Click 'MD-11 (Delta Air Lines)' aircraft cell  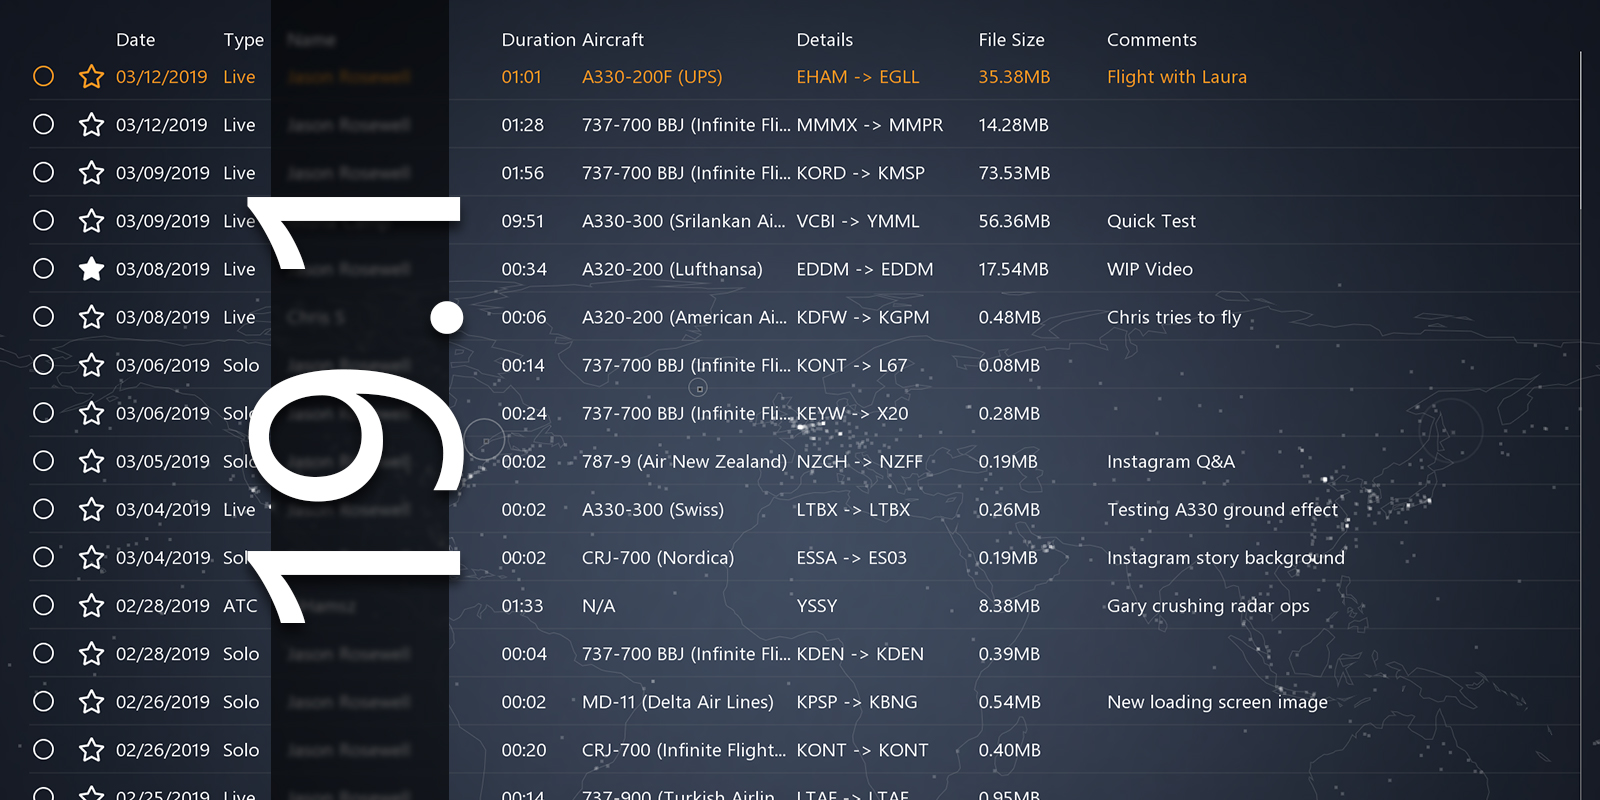(677, 702)
